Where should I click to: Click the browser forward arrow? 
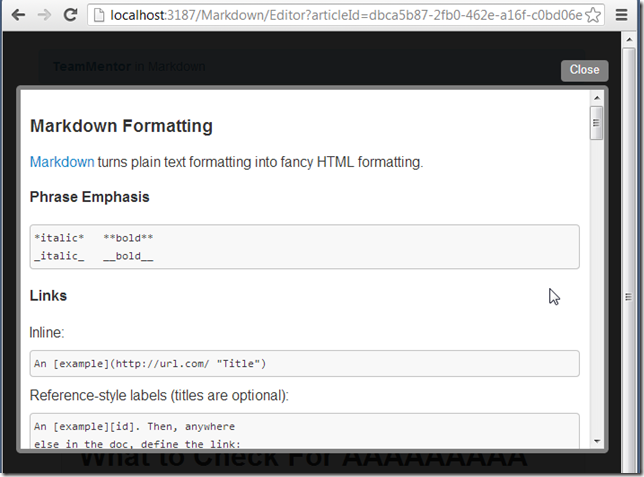pyautogui.click(x=43, y=15)
